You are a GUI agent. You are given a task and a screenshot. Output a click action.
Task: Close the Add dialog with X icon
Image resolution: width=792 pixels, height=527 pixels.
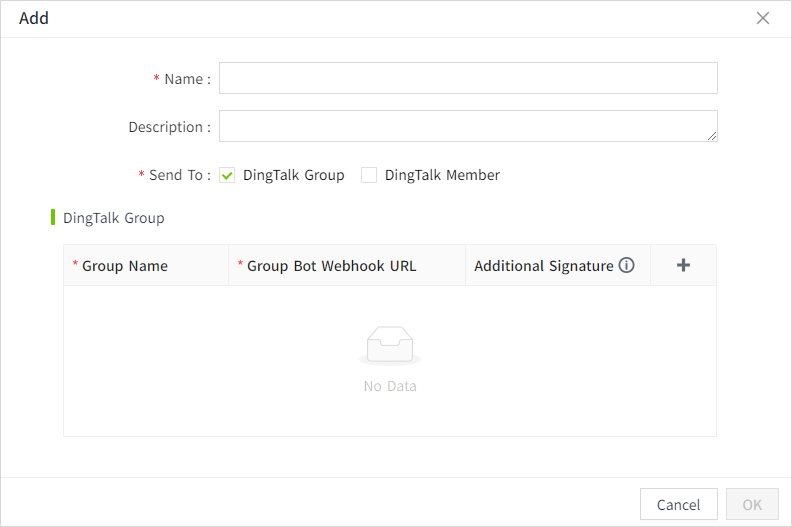pyautogui.click(x=763, y=18)
